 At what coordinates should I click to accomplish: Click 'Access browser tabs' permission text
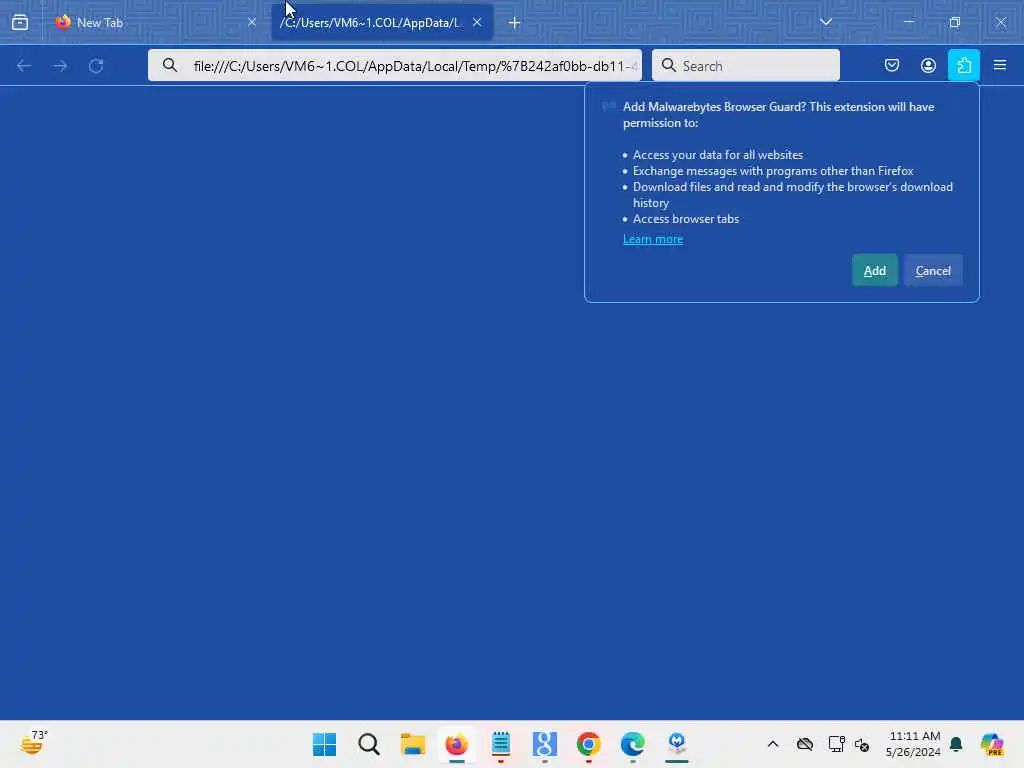tap(686, 219)
